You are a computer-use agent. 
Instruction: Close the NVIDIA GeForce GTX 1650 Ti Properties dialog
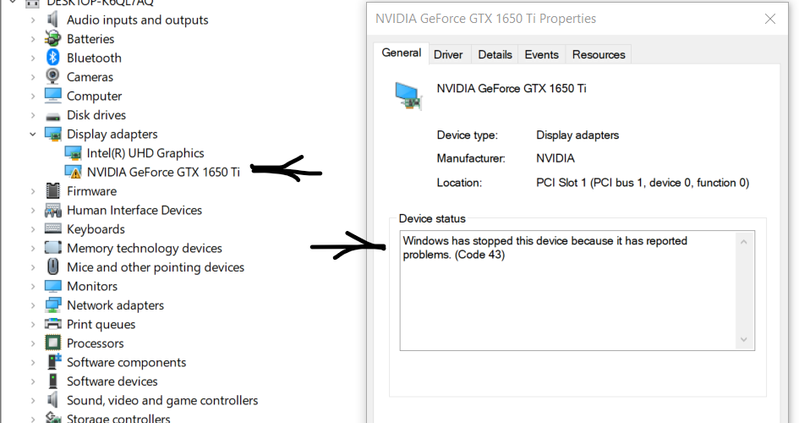pyautogui.click(x=770, y=19)
